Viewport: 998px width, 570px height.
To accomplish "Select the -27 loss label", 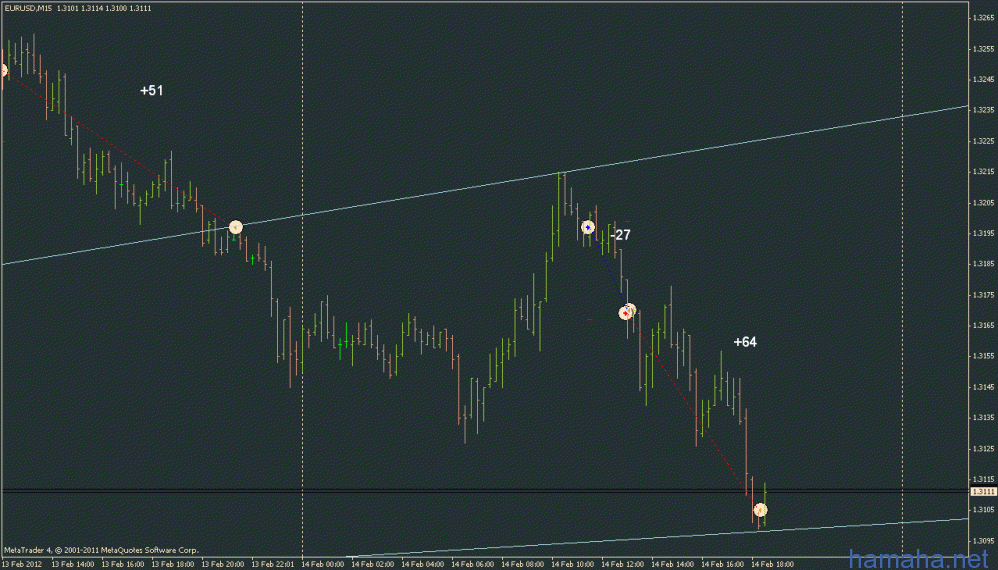I will (621, 235).
